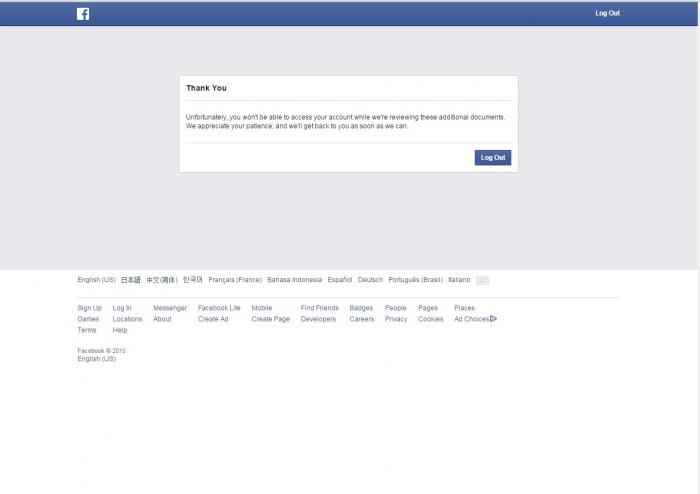Viewport: 700px width, 494px height.
Task: Open the Games footer link
Action: pos(88,319)
